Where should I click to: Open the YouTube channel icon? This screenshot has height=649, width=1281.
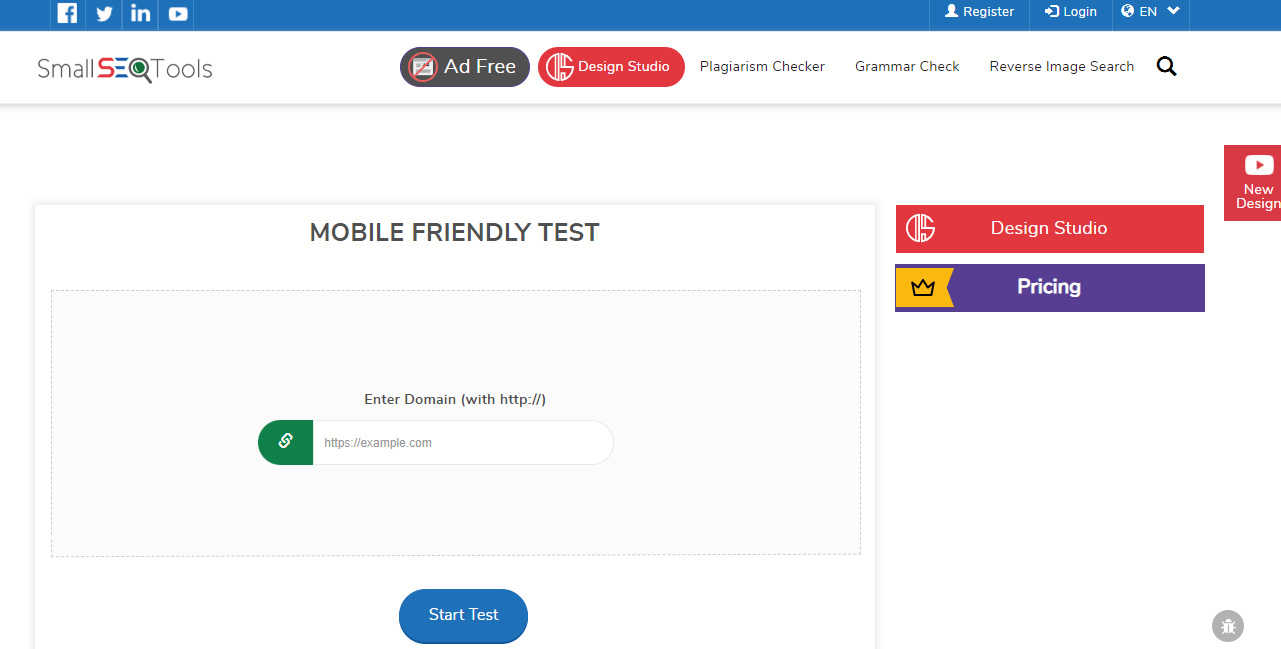pos(176,14)
